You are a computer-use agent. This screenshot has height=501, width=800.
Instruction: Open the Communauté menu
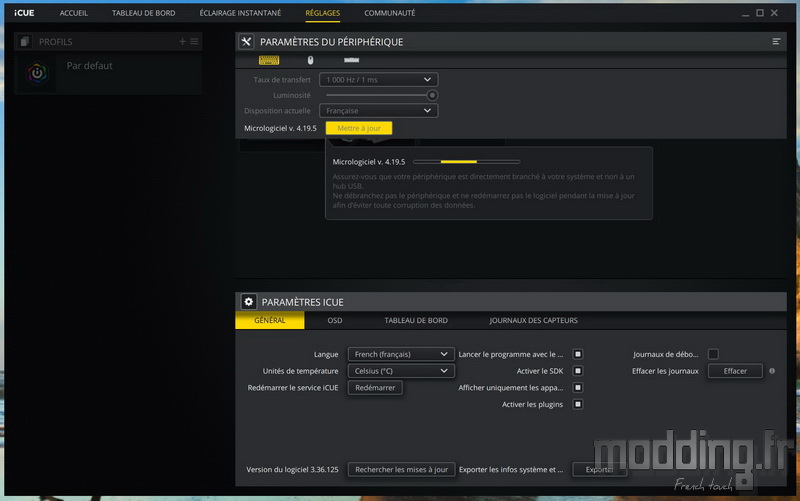[389, 13]
